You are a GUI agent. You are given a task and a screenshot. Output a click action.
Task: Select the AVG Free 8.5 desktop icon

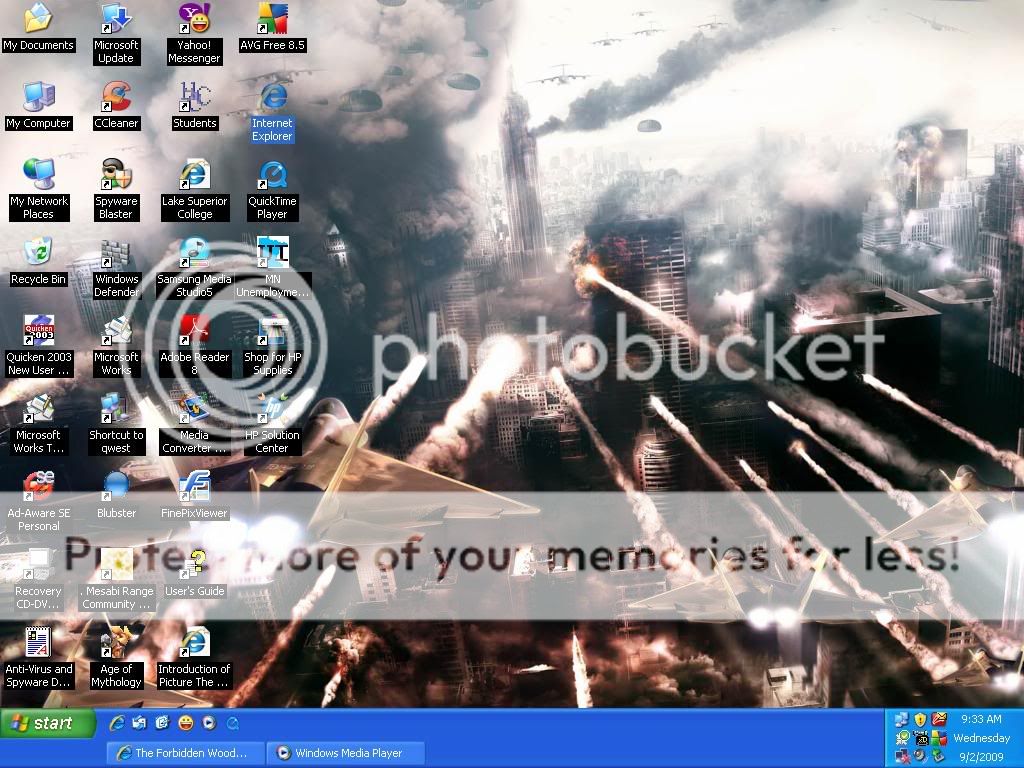272,27
